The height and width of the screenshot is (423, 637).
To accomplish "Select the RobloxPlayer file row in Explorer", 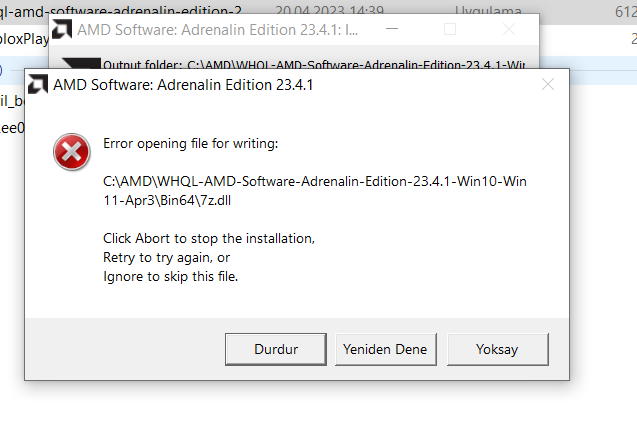I will 25,40.
